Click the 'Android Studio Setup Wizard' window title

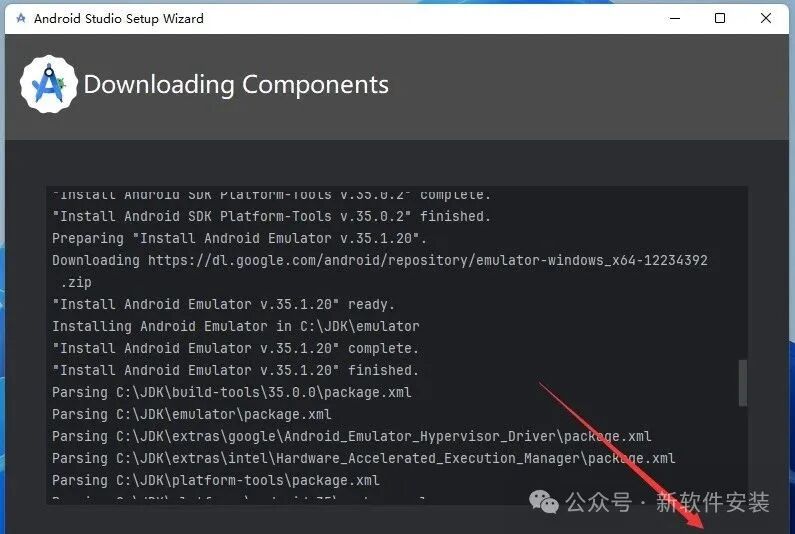point(119,19)
